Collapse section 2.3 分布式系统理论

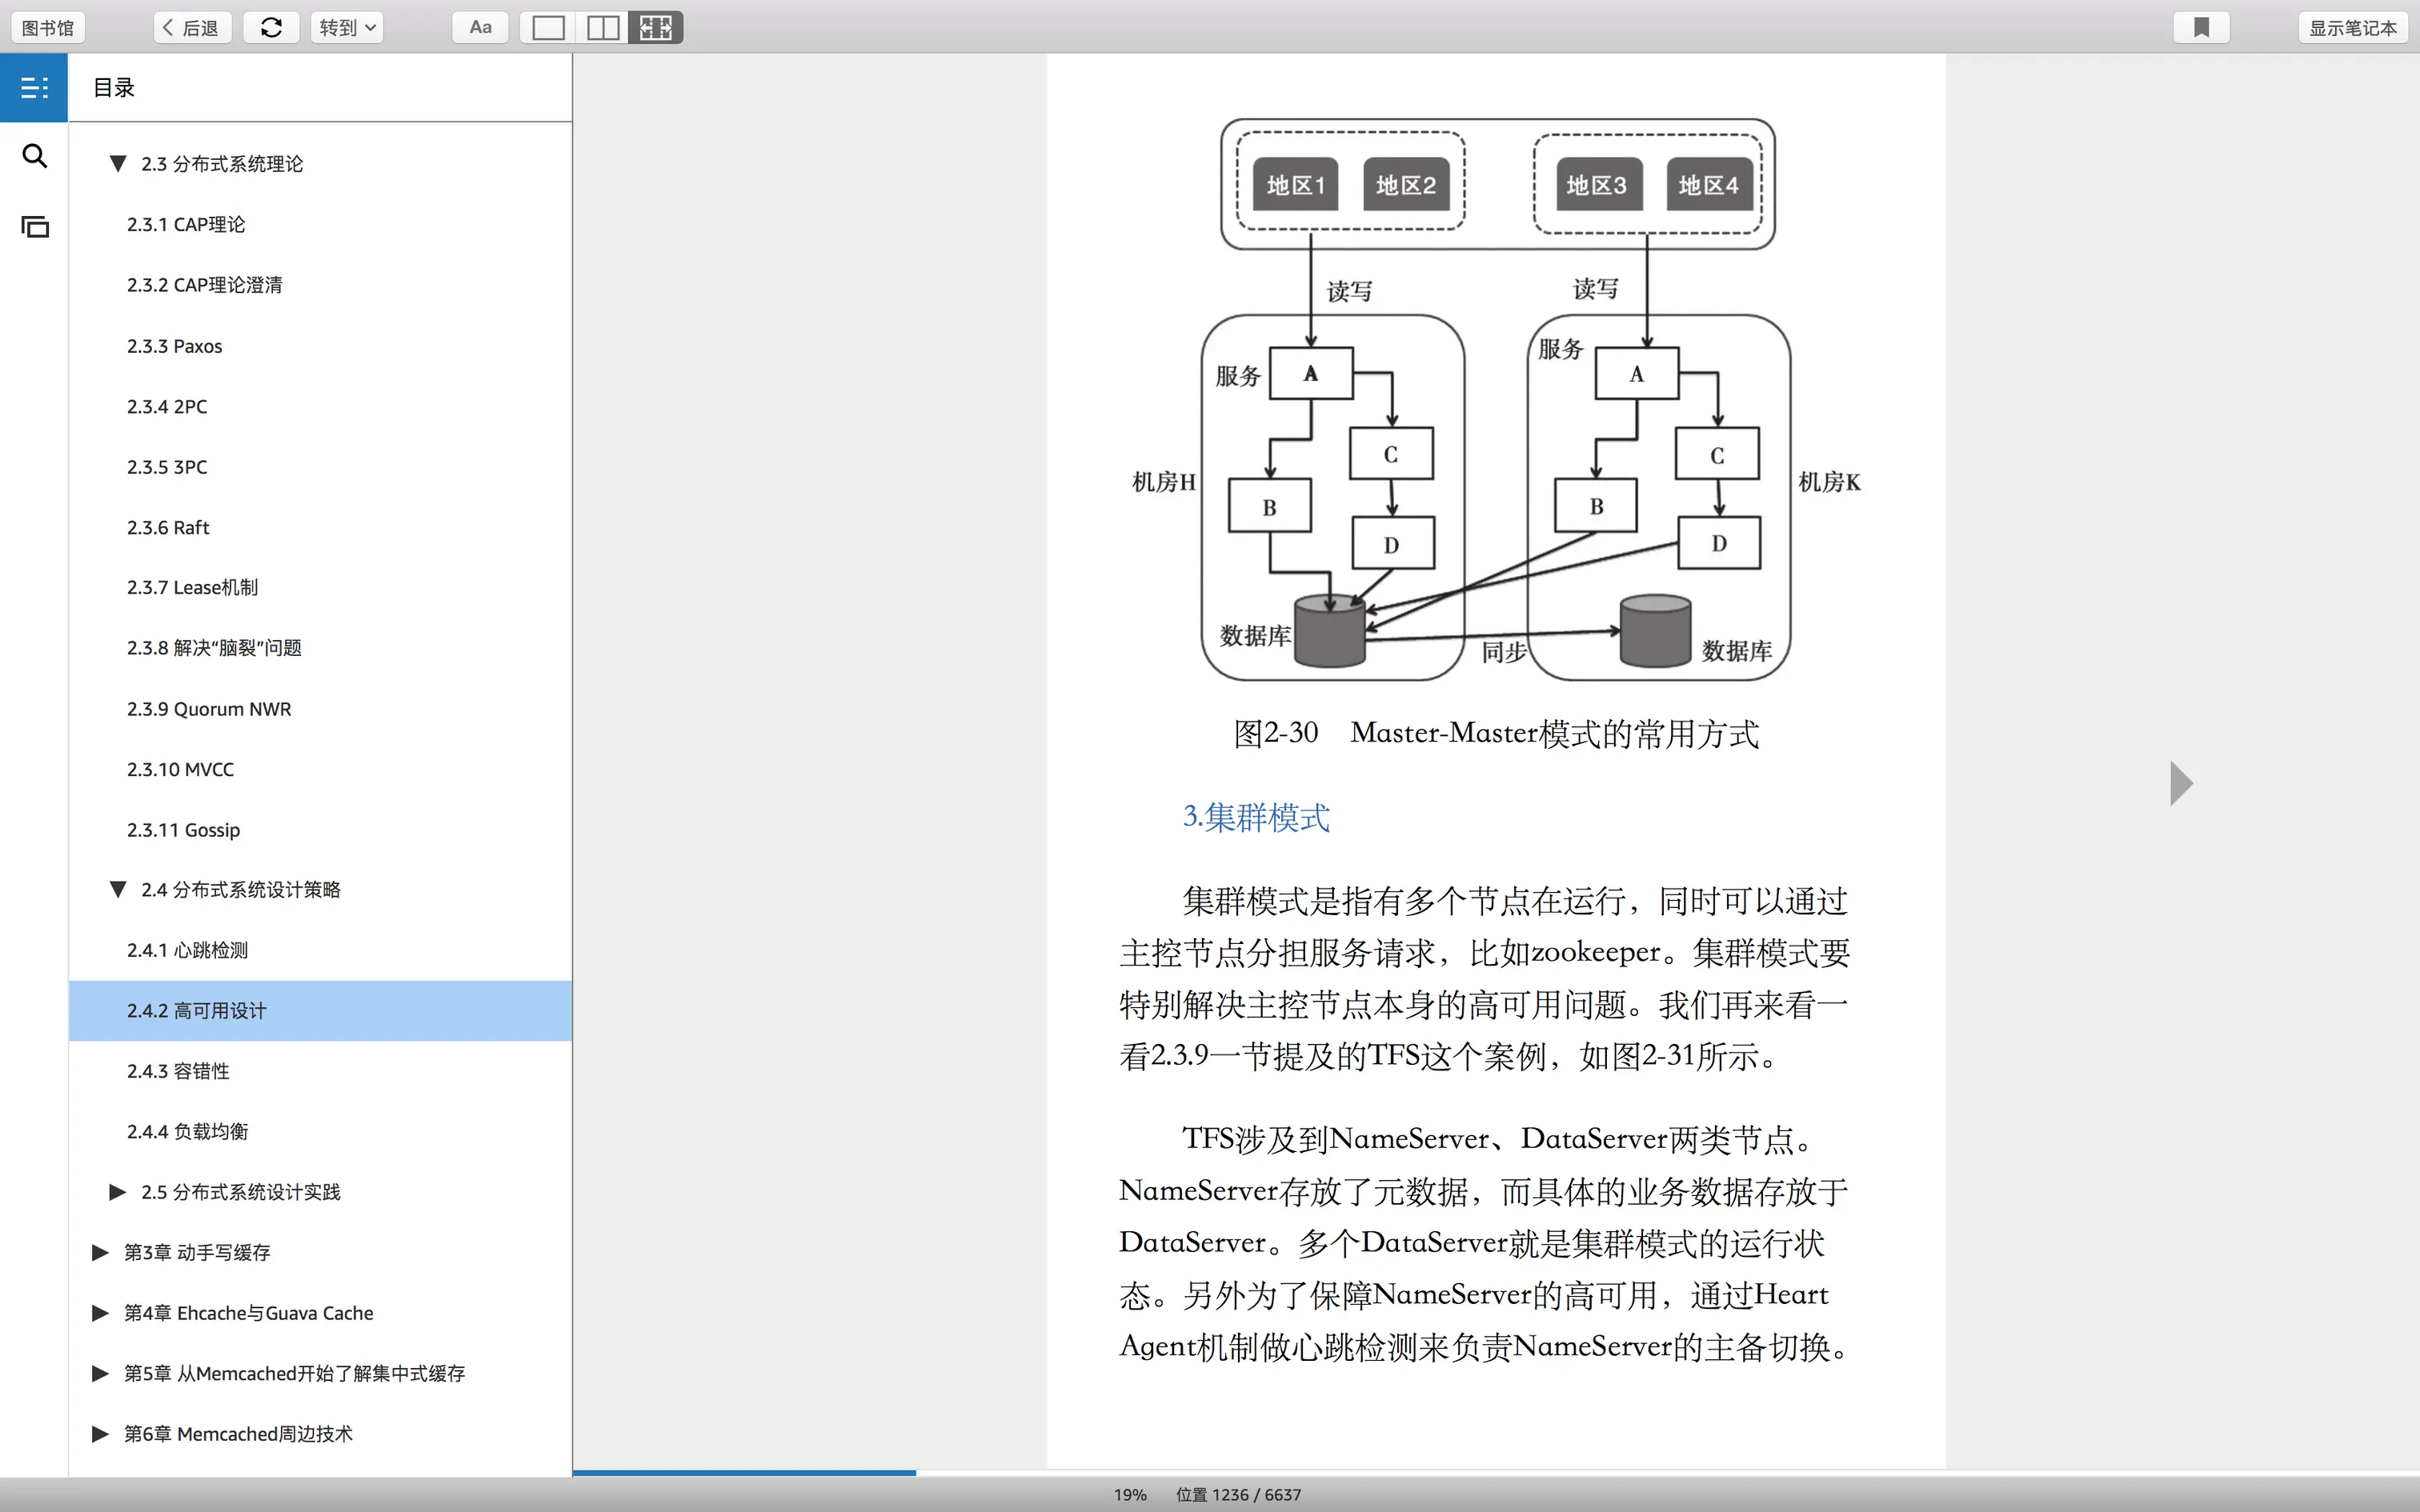[118, 164]
